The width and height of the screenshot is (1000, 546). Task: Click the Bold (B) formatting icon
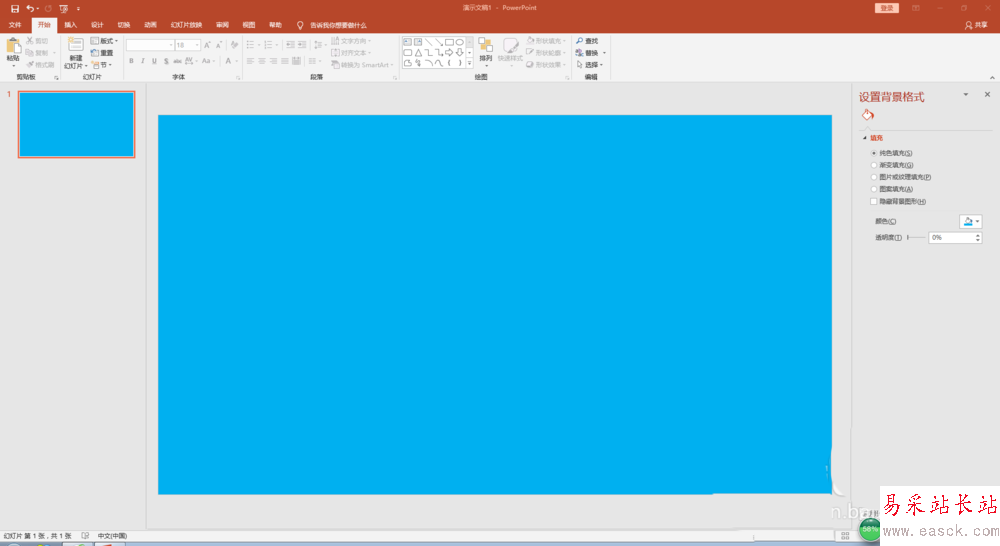[x=131, y=61]
